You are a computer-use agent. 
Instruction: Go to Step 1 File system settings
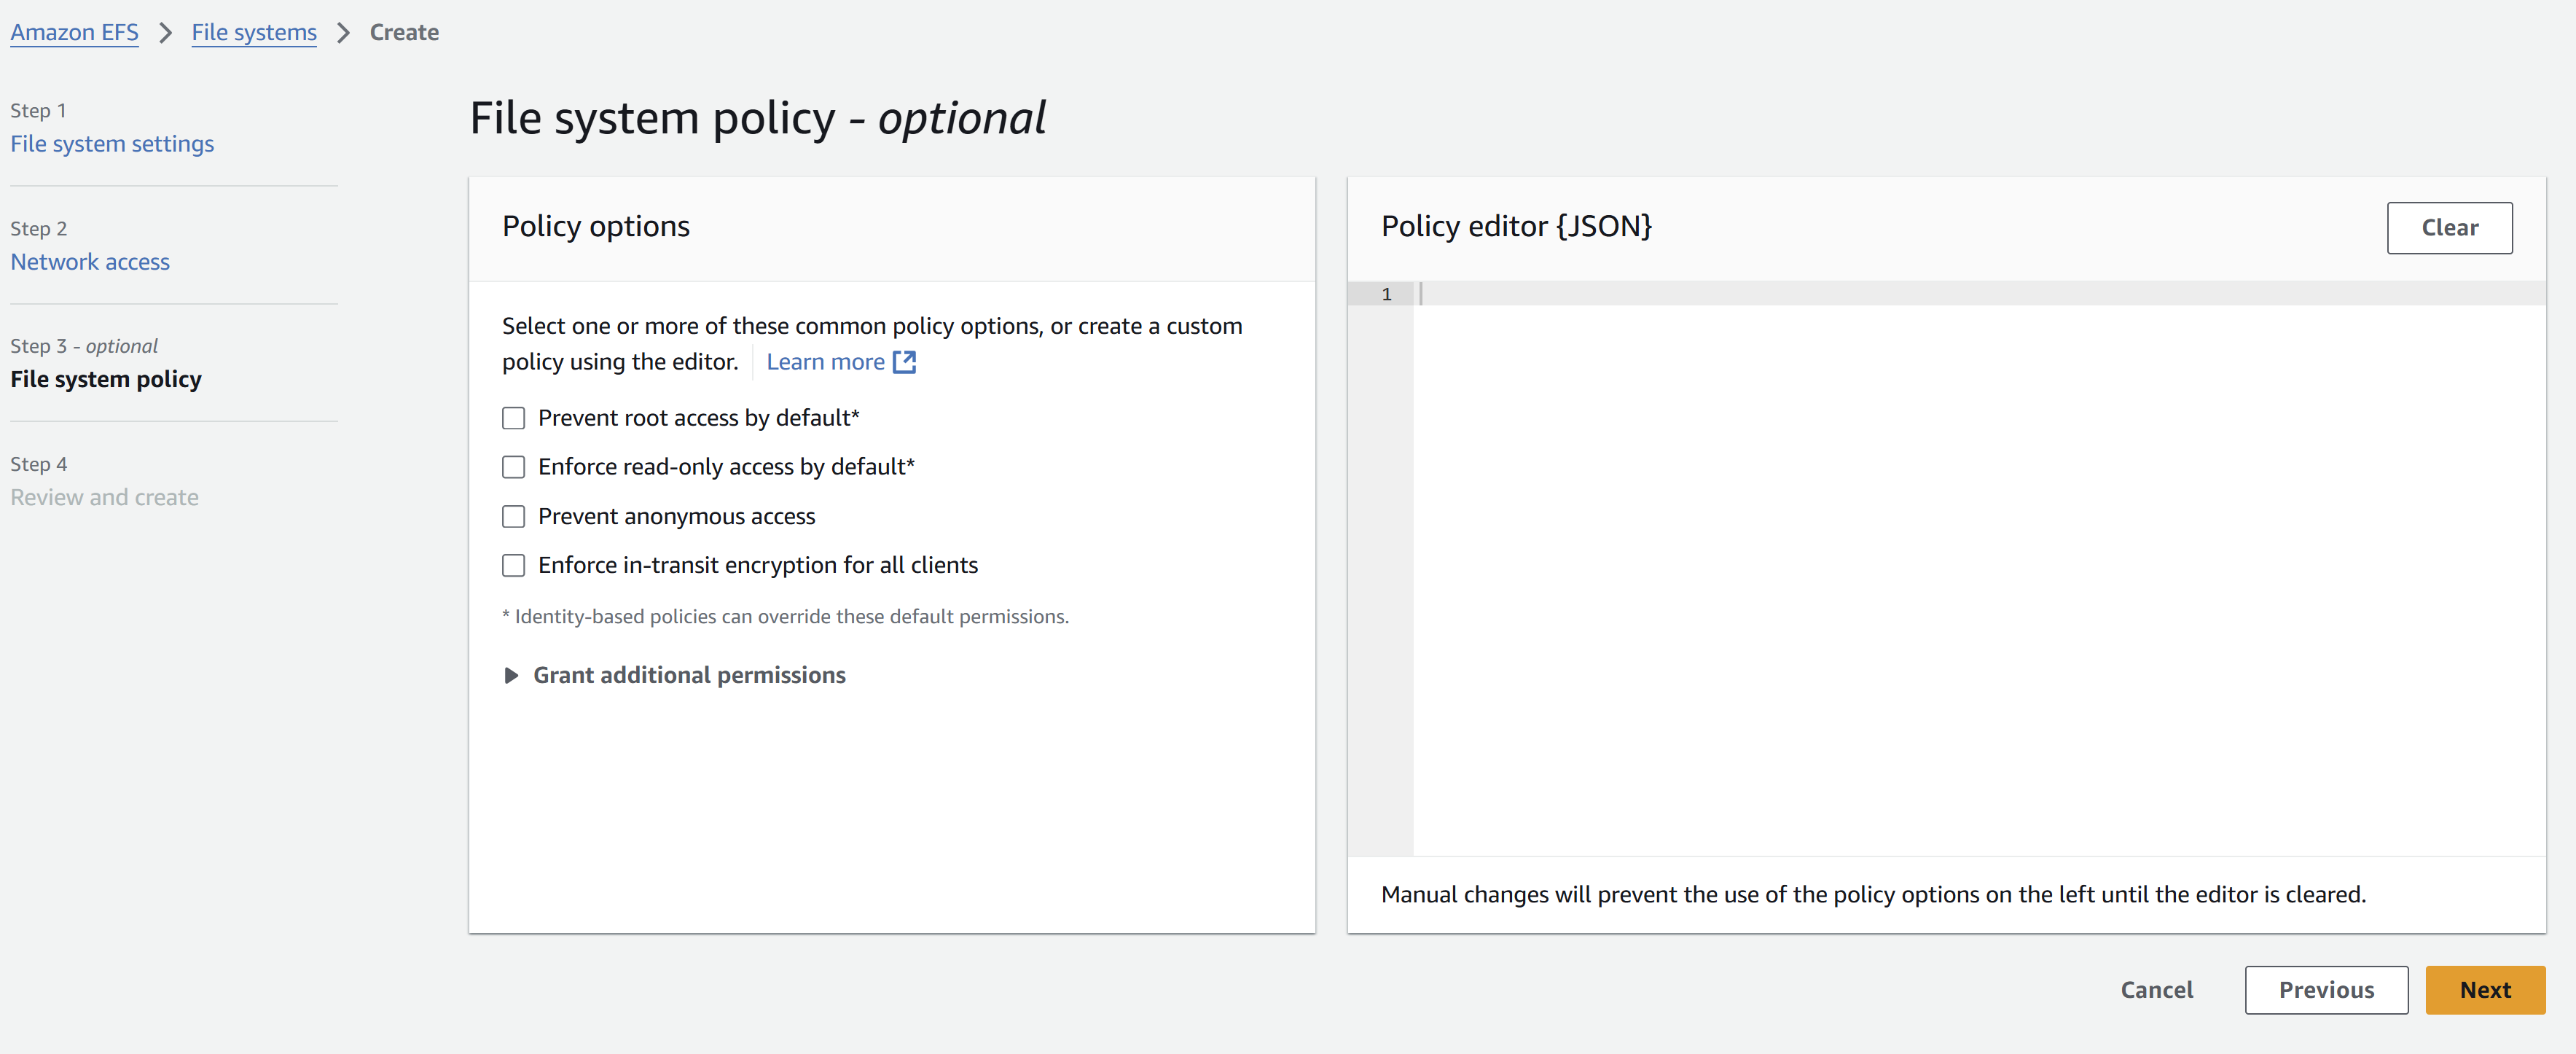point(112,144)
